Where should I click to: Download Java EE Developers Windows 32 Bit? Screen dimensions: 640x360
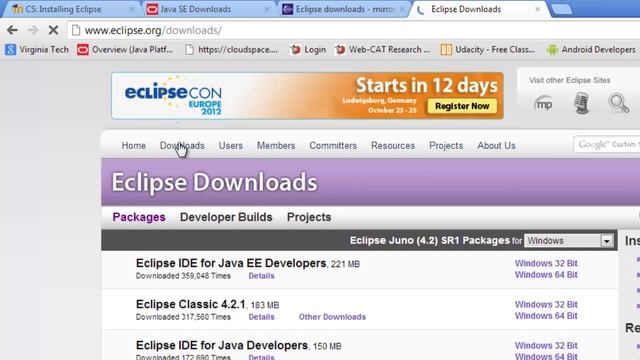pos(546,263)
